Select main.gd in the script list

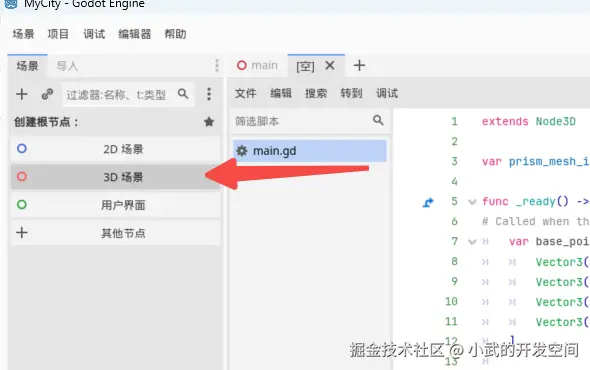point(309,151)
